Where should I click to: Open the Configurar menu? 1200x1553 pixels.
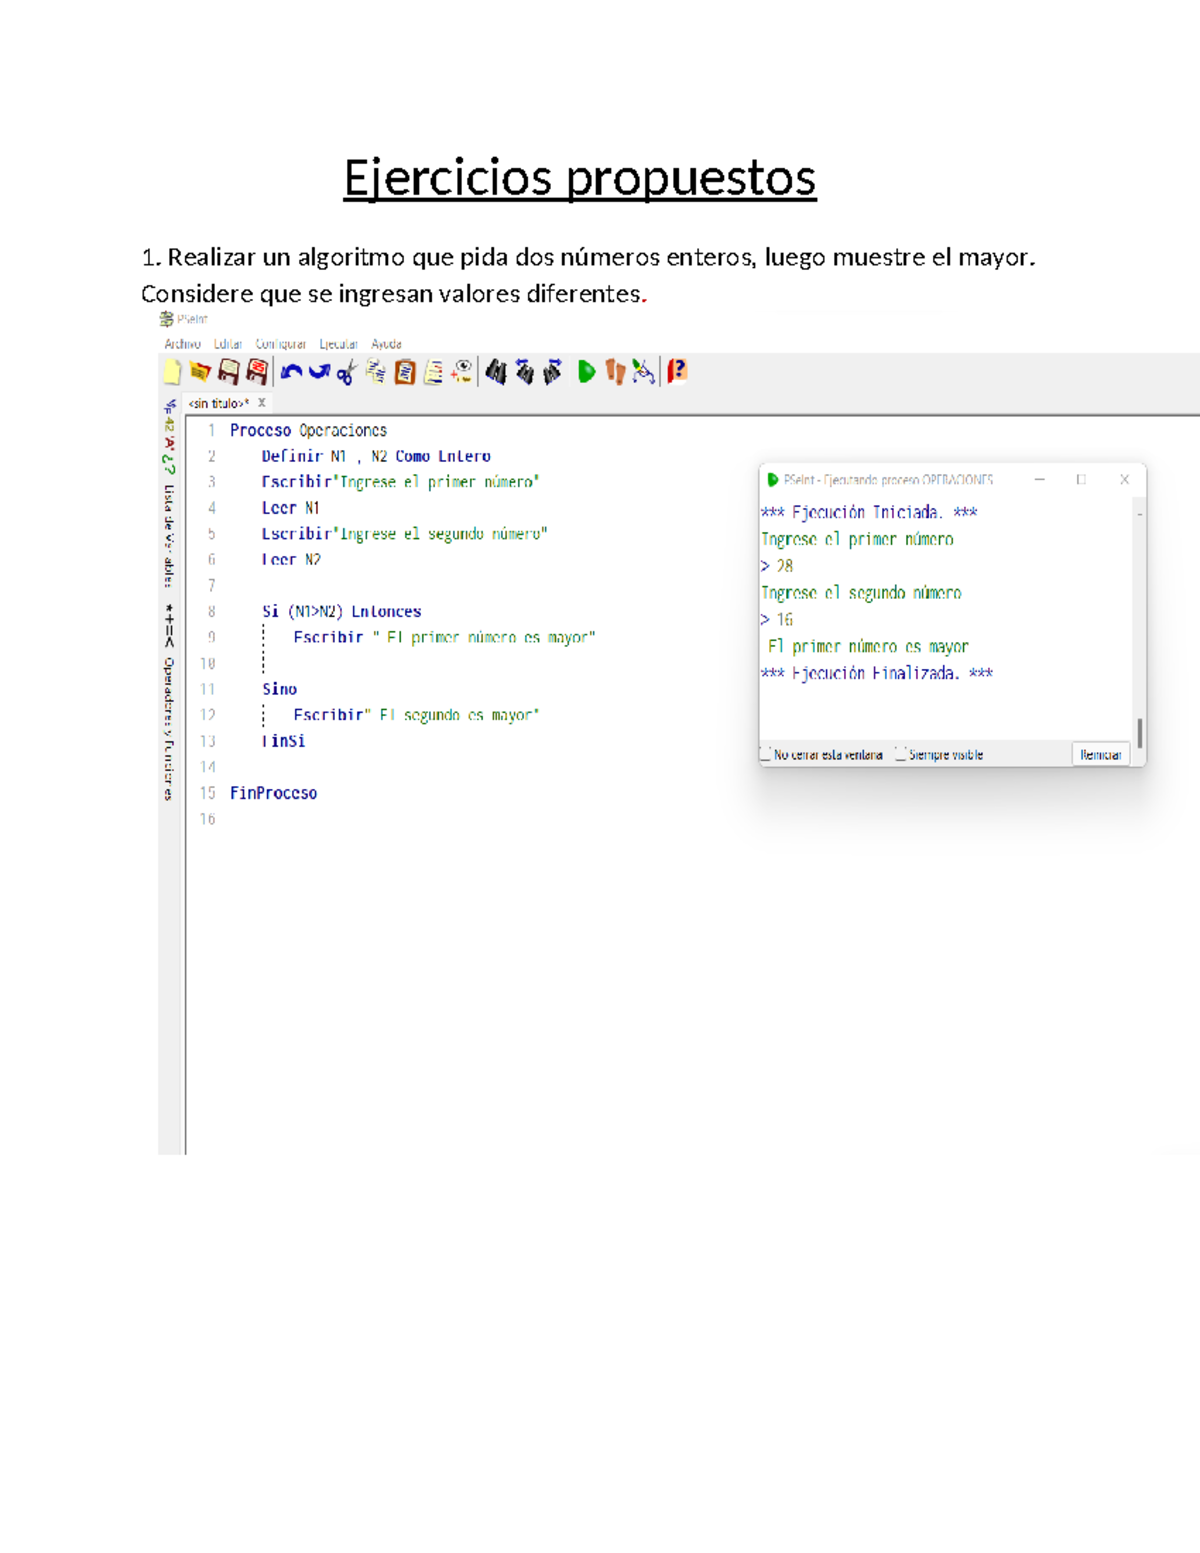pos(283,343)
